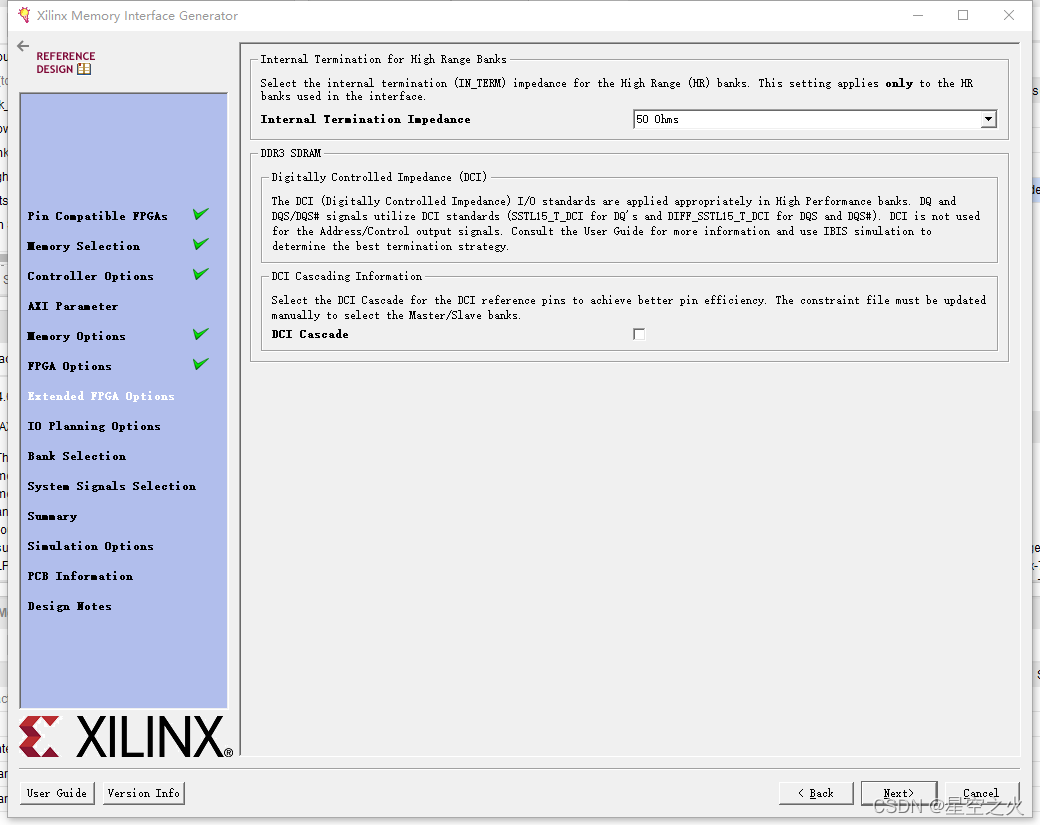This screenshot has height=825, width=1040.
Task: Minimize the Memory Interface Generator window
Action: [x=918, y=15]
